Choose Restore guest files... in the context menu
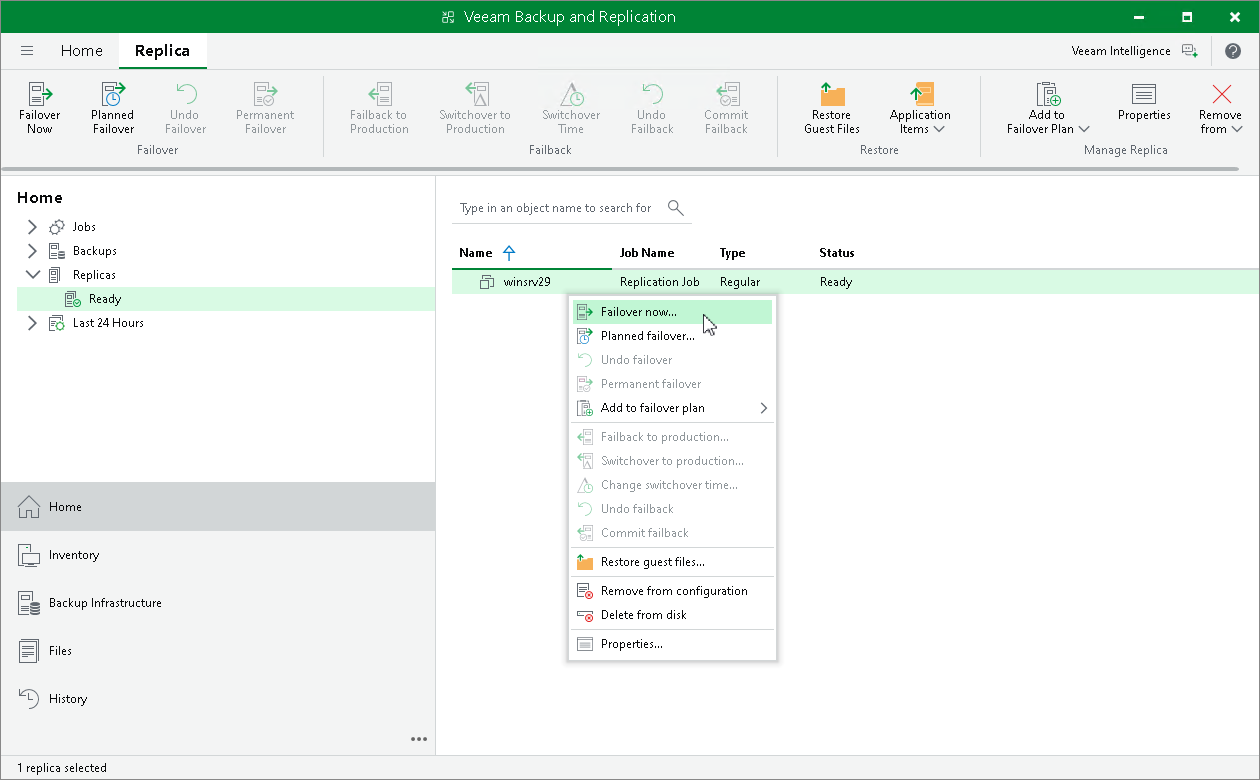Screen dimensions: 1260x780 point(672,562)
